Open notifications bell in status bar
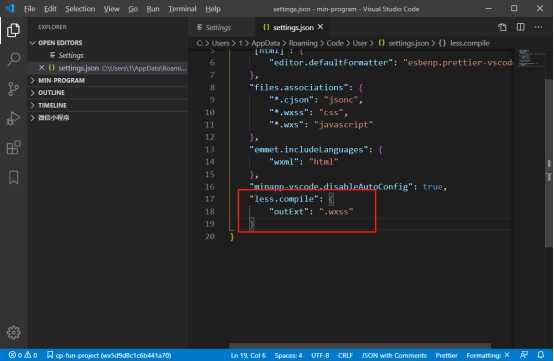 541,355
